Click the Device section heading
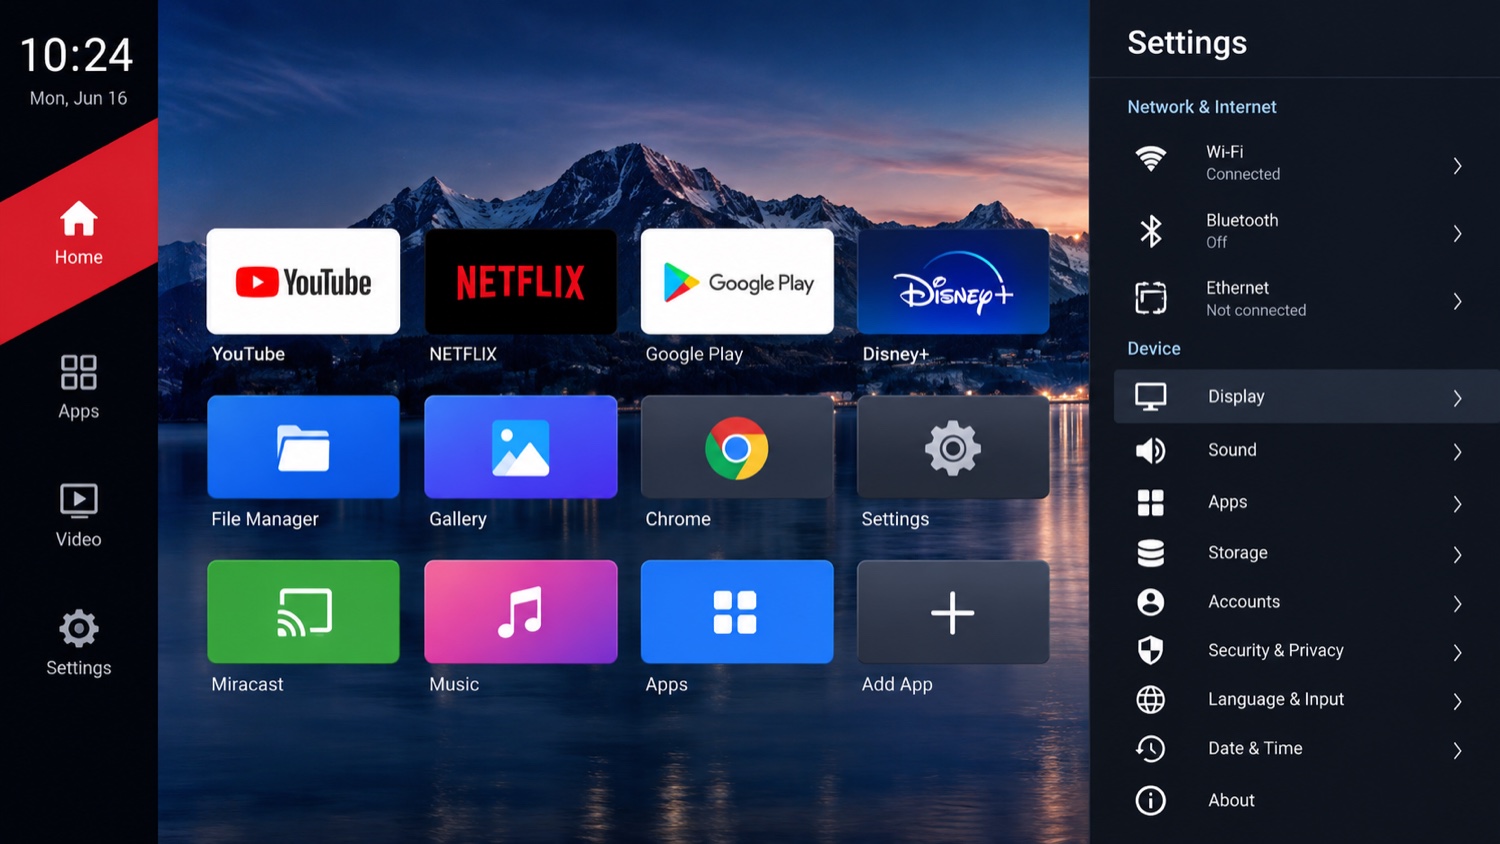The image size is (1500, 844). tap(1154, 349)
